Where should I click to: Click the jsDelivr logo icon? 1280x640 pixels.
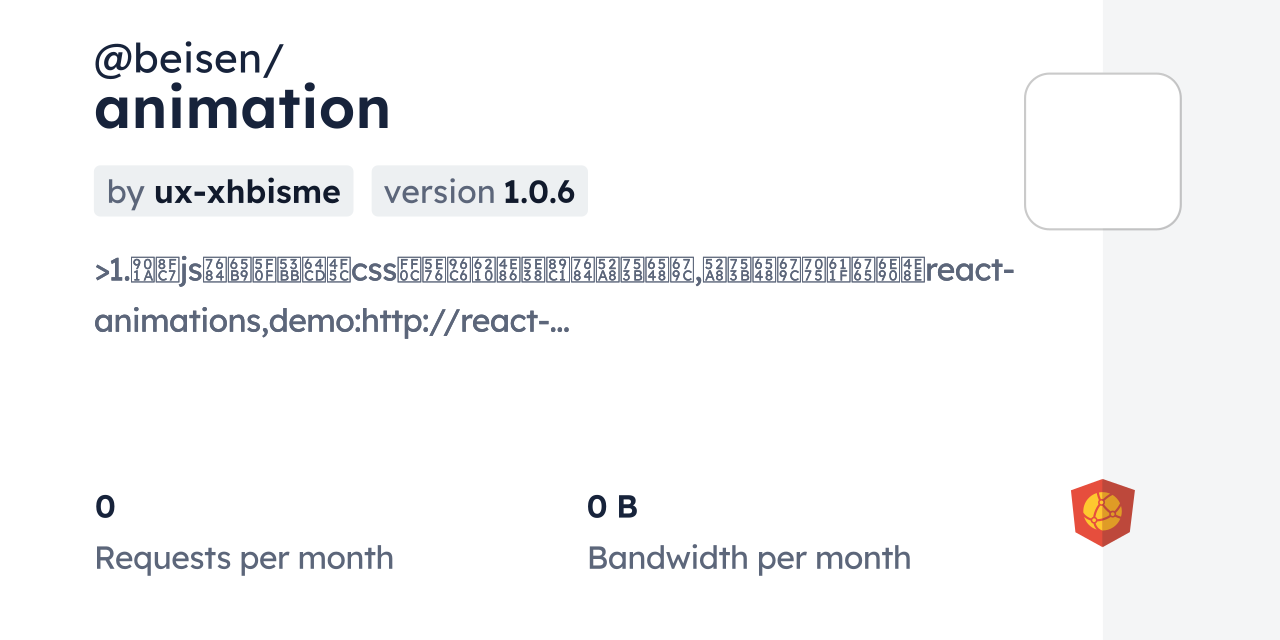coord(1102,512)
